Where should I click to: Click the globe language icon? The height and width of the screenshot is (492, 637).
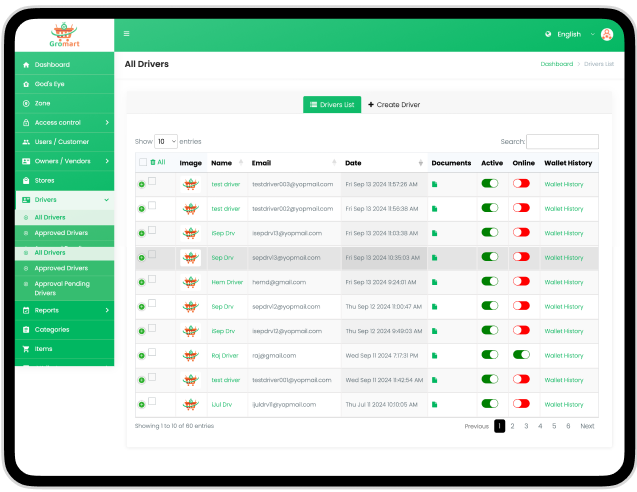pyautogui.click(x=548, y=34)
